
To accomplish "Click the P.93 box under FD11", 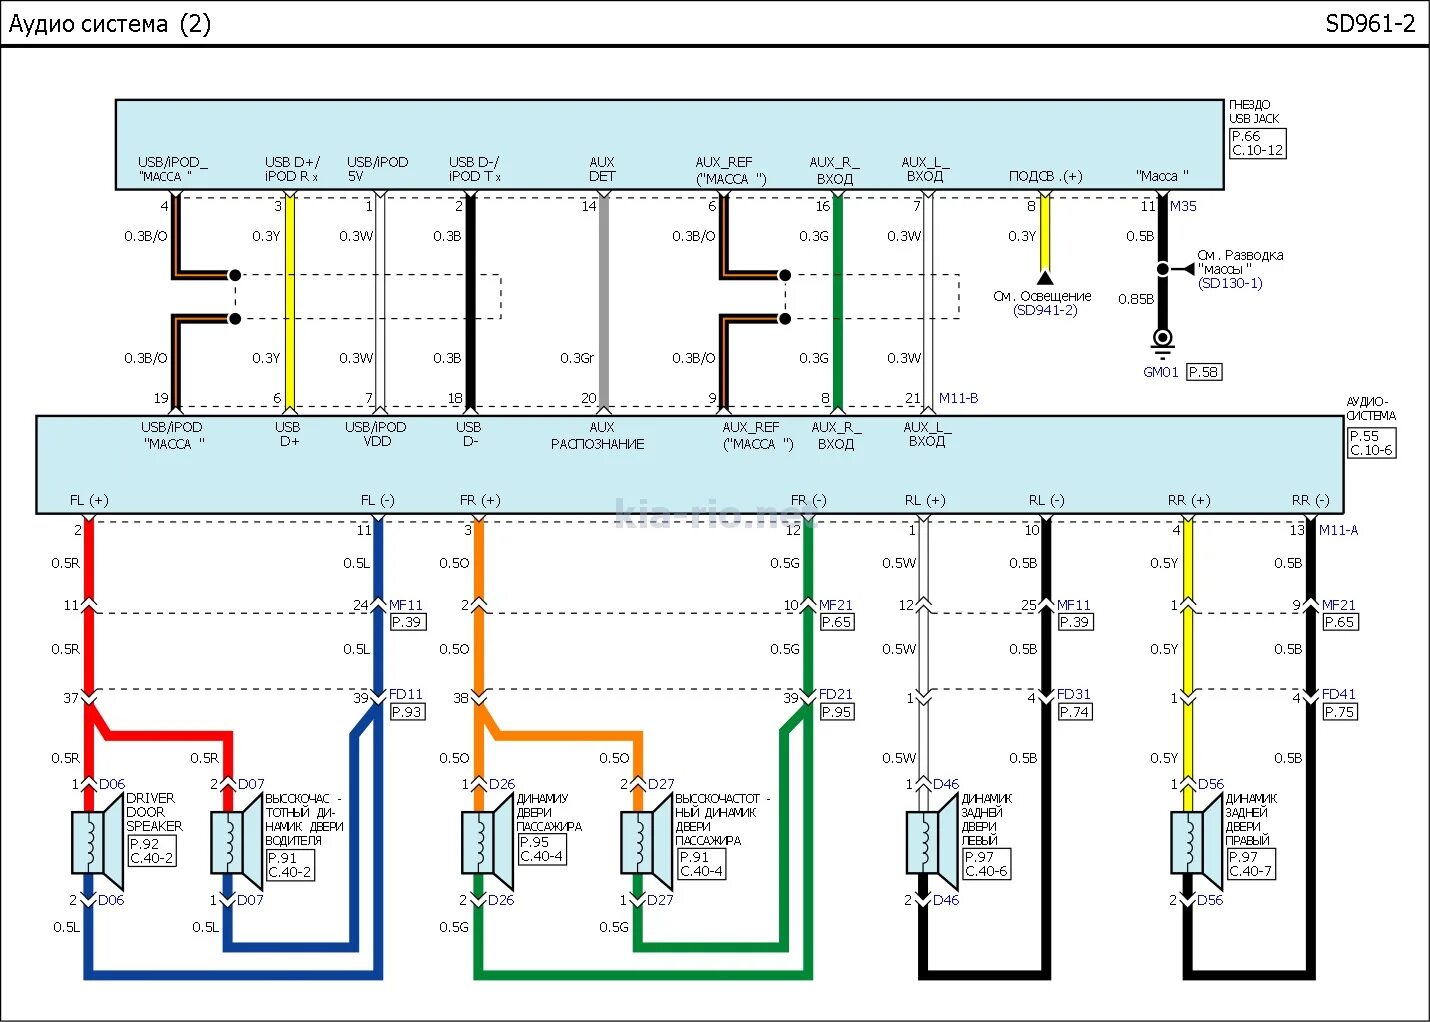I will tap(406, 712).
